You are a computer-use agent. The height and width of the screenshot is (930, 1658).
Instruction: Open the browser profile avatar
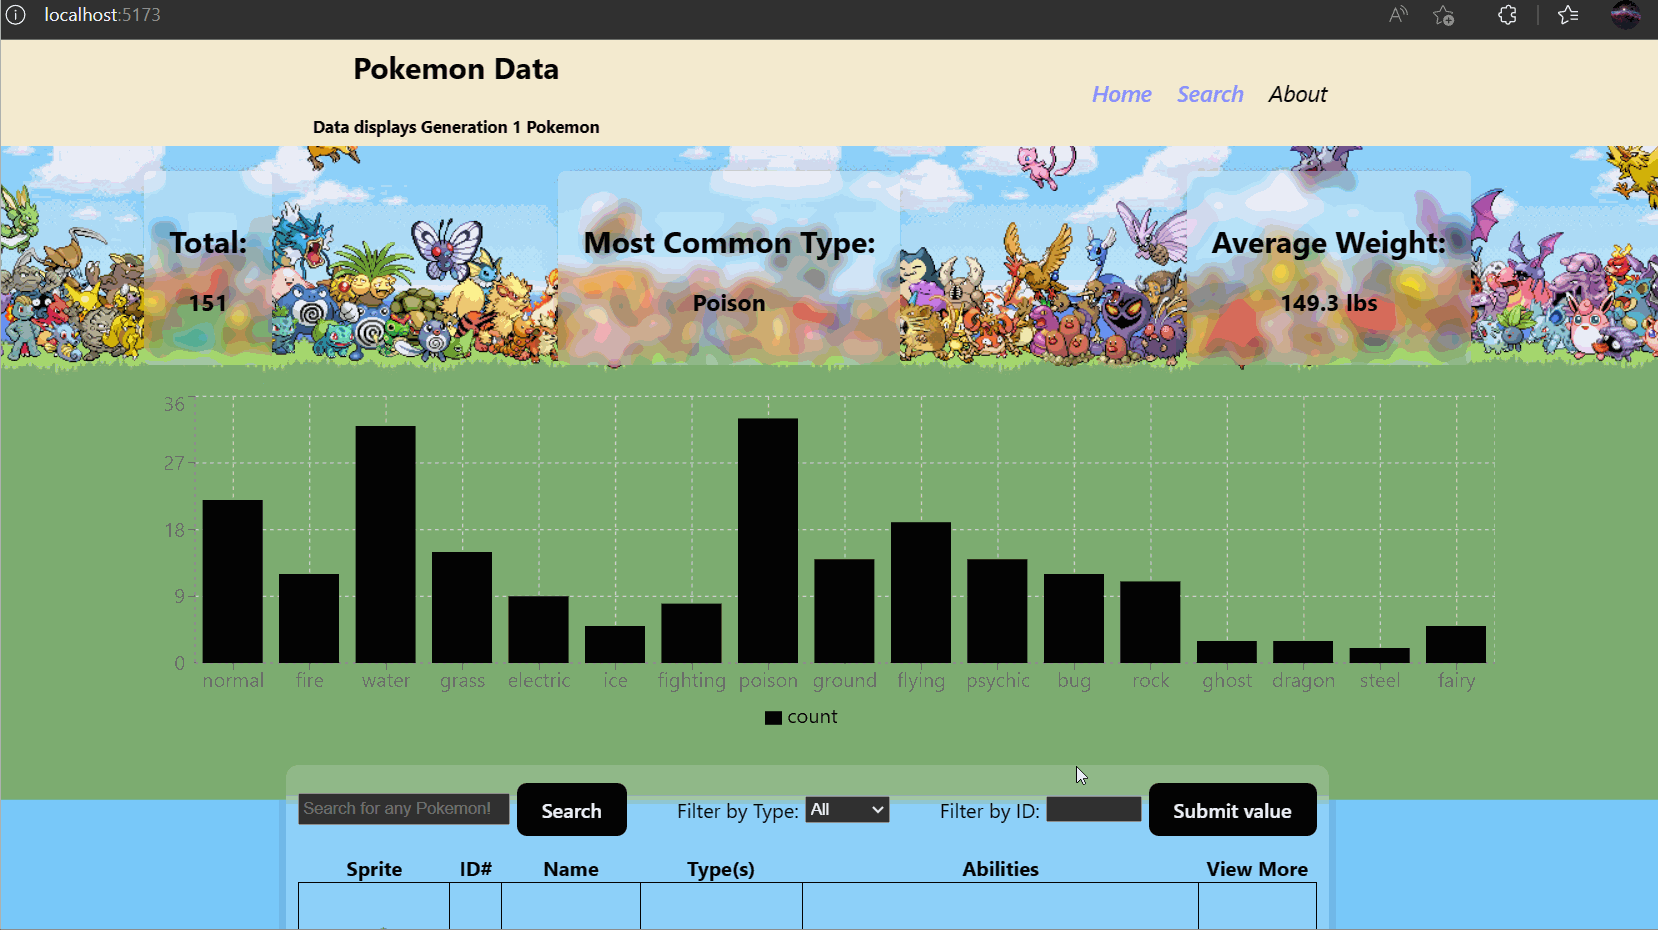(1625, 15)
